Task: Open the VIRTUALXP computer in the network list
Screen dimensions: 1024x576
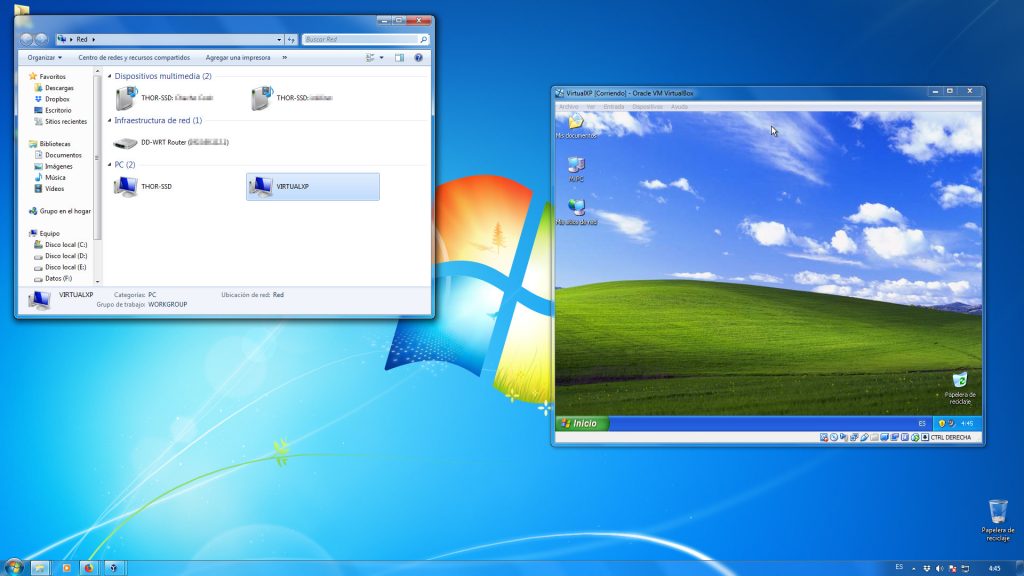Action: (312, 187)
